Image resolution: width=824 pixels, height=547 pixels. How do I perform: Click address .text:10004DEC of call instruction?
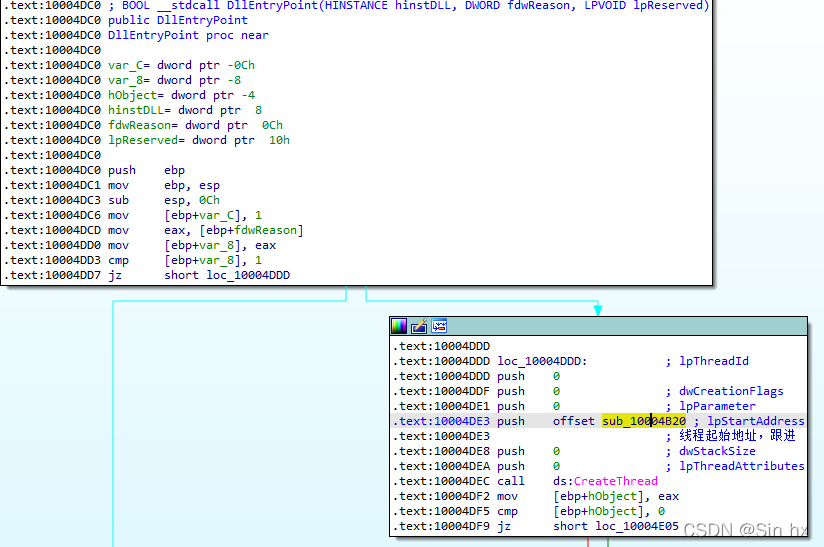click(x=441, y=481)
